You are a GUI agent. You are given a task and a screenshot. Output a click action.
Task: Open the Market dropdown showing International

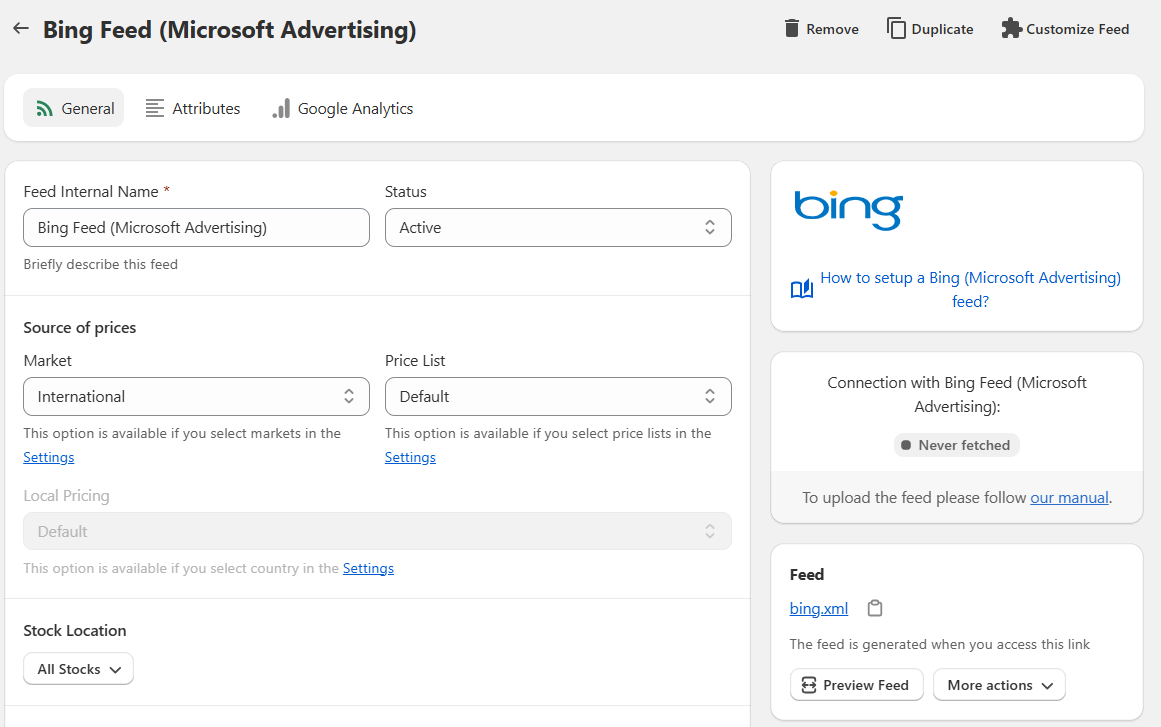tap(196, 396)
